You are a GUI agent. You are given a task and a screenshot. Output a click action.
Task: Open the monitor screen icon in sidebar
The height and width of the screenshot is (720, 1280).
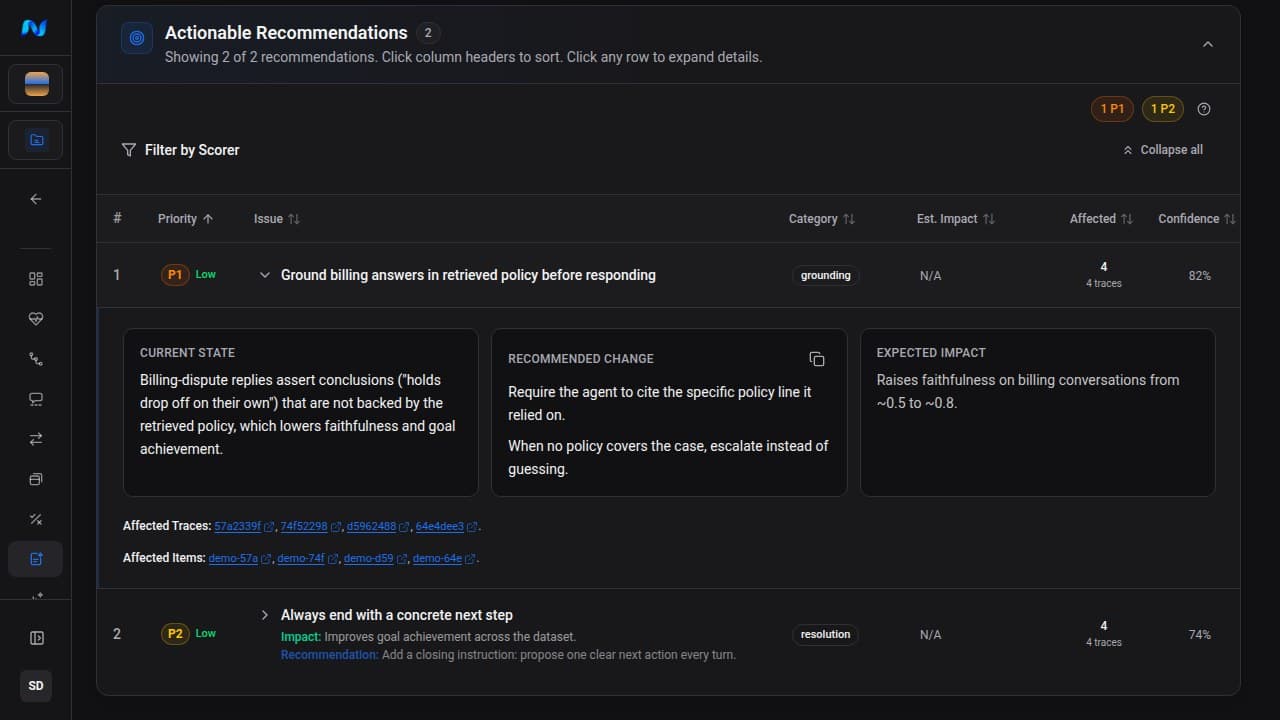[x=36, y=399]
